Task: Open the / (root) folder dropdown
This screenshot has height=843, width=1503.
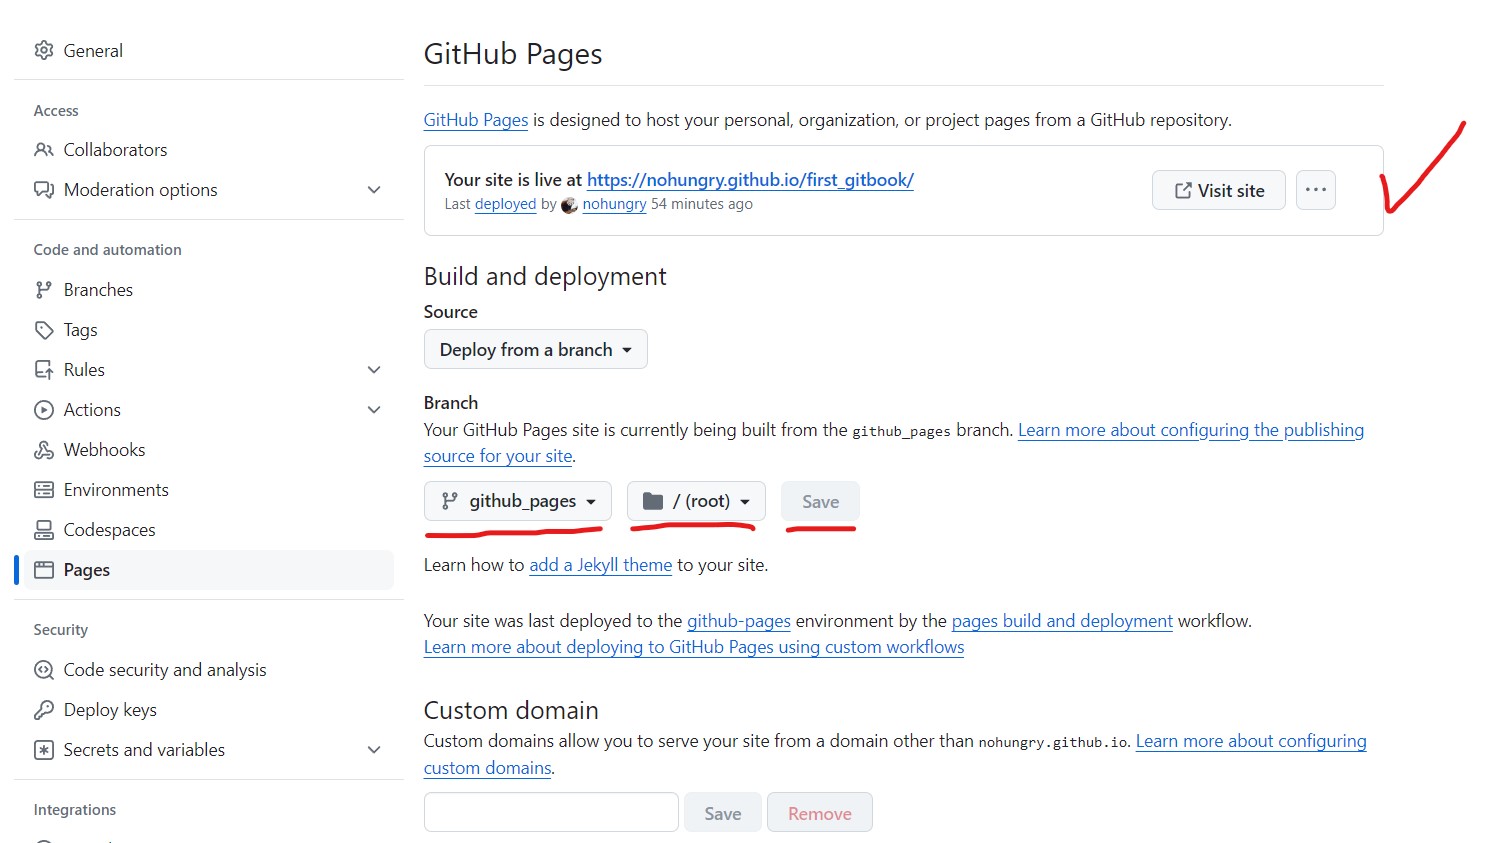Action: (x=696, y=501)
